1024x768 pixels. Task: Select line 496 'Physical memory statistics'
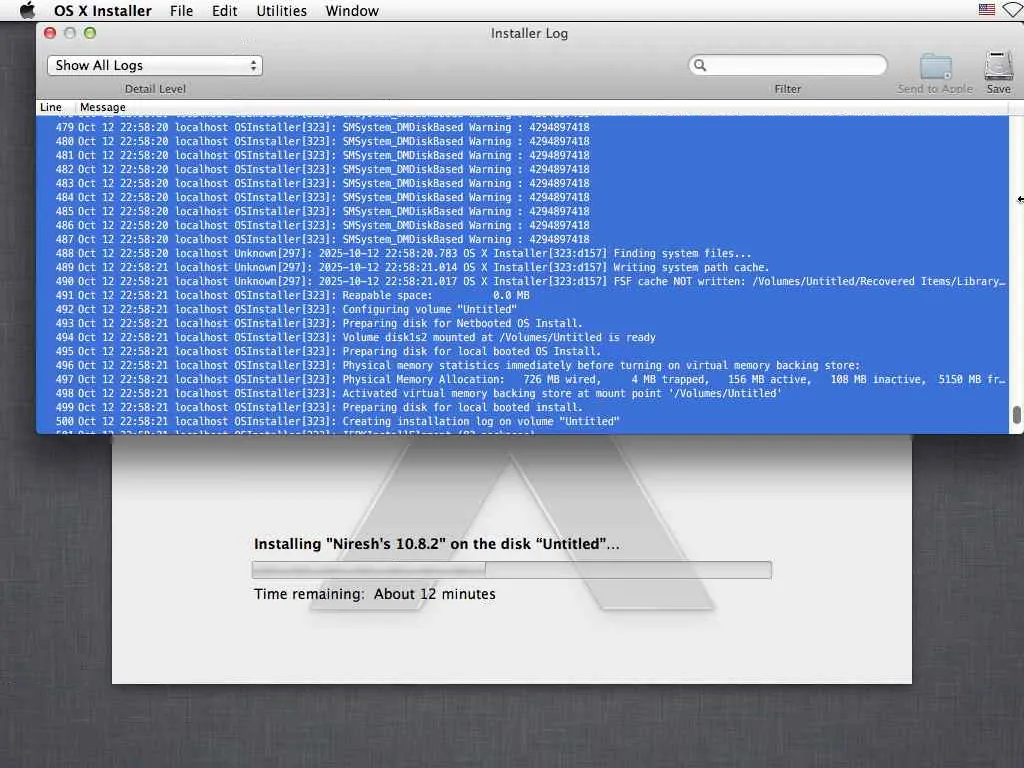(x=522, y=366)
